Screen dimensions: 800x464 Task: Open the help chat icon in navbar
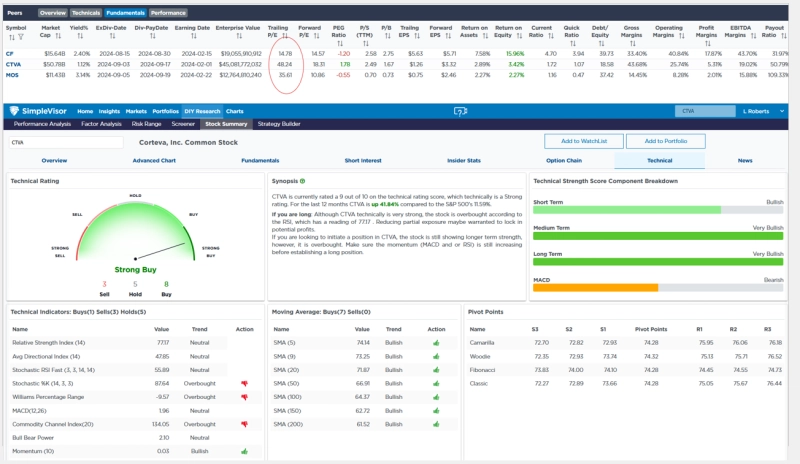[x=460, y=111]
